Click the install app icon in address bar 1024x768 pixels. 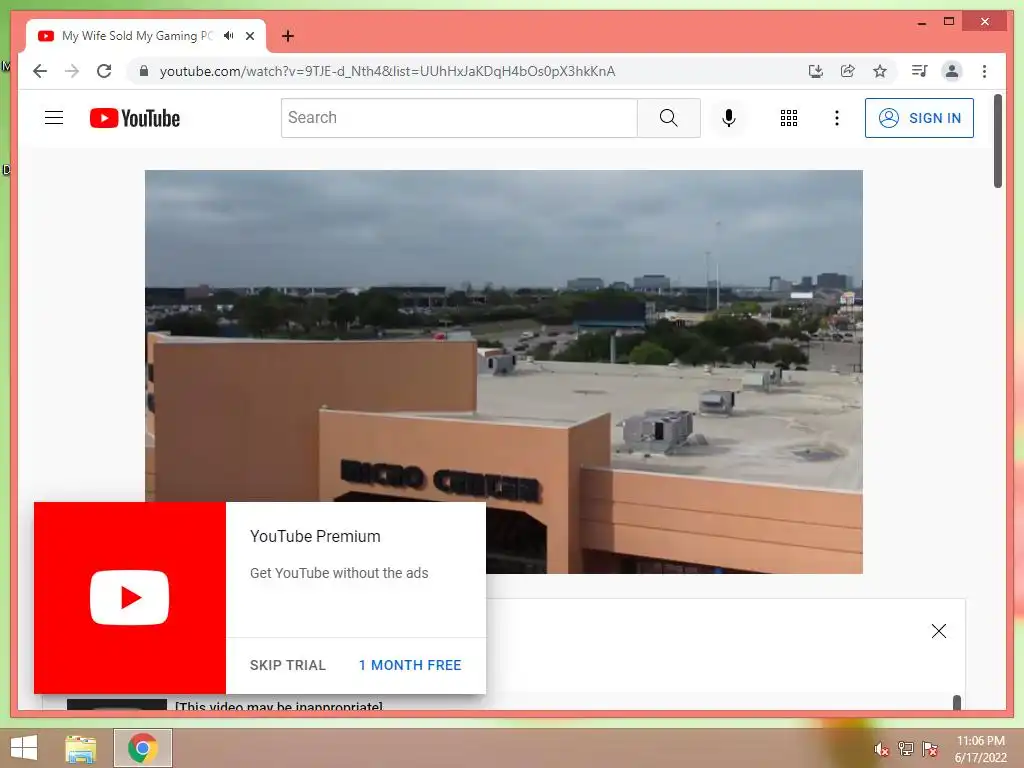pyautogui.click(x=816, y=71)
